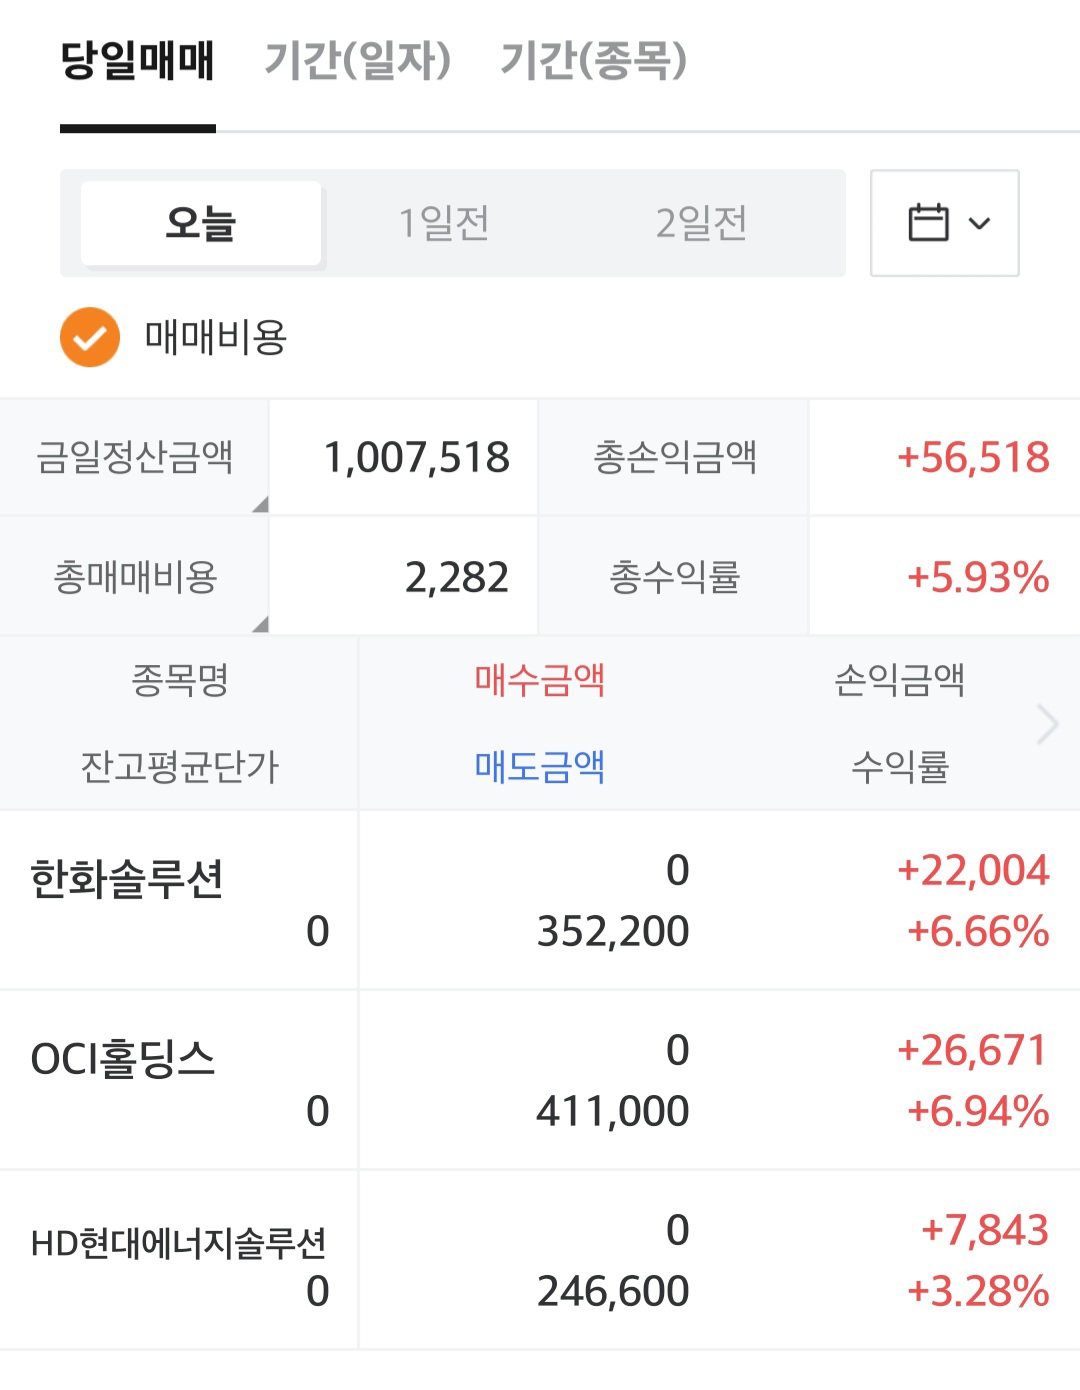Sort by the 매도금액 column header
Screen dimensions: 1080x1390
click(x=540, y=767)
